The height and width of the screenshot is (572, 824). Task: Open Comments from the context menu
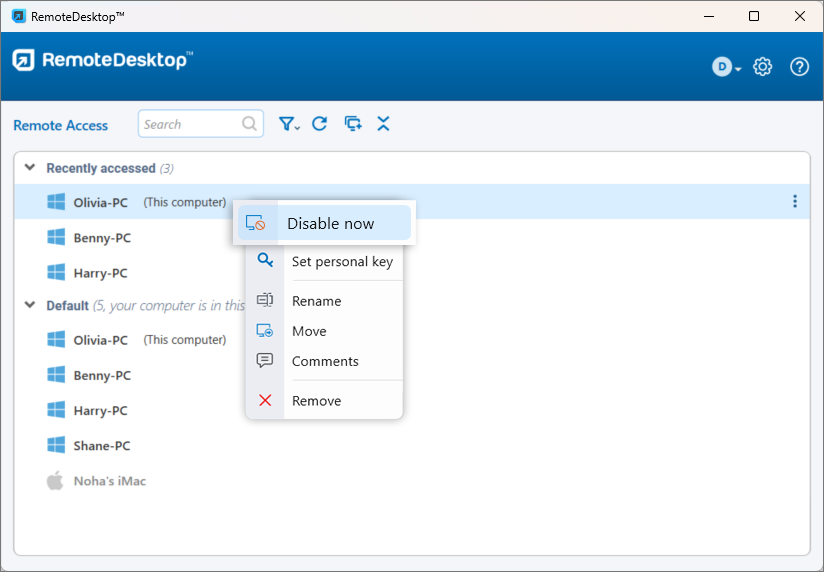[325, 361]
